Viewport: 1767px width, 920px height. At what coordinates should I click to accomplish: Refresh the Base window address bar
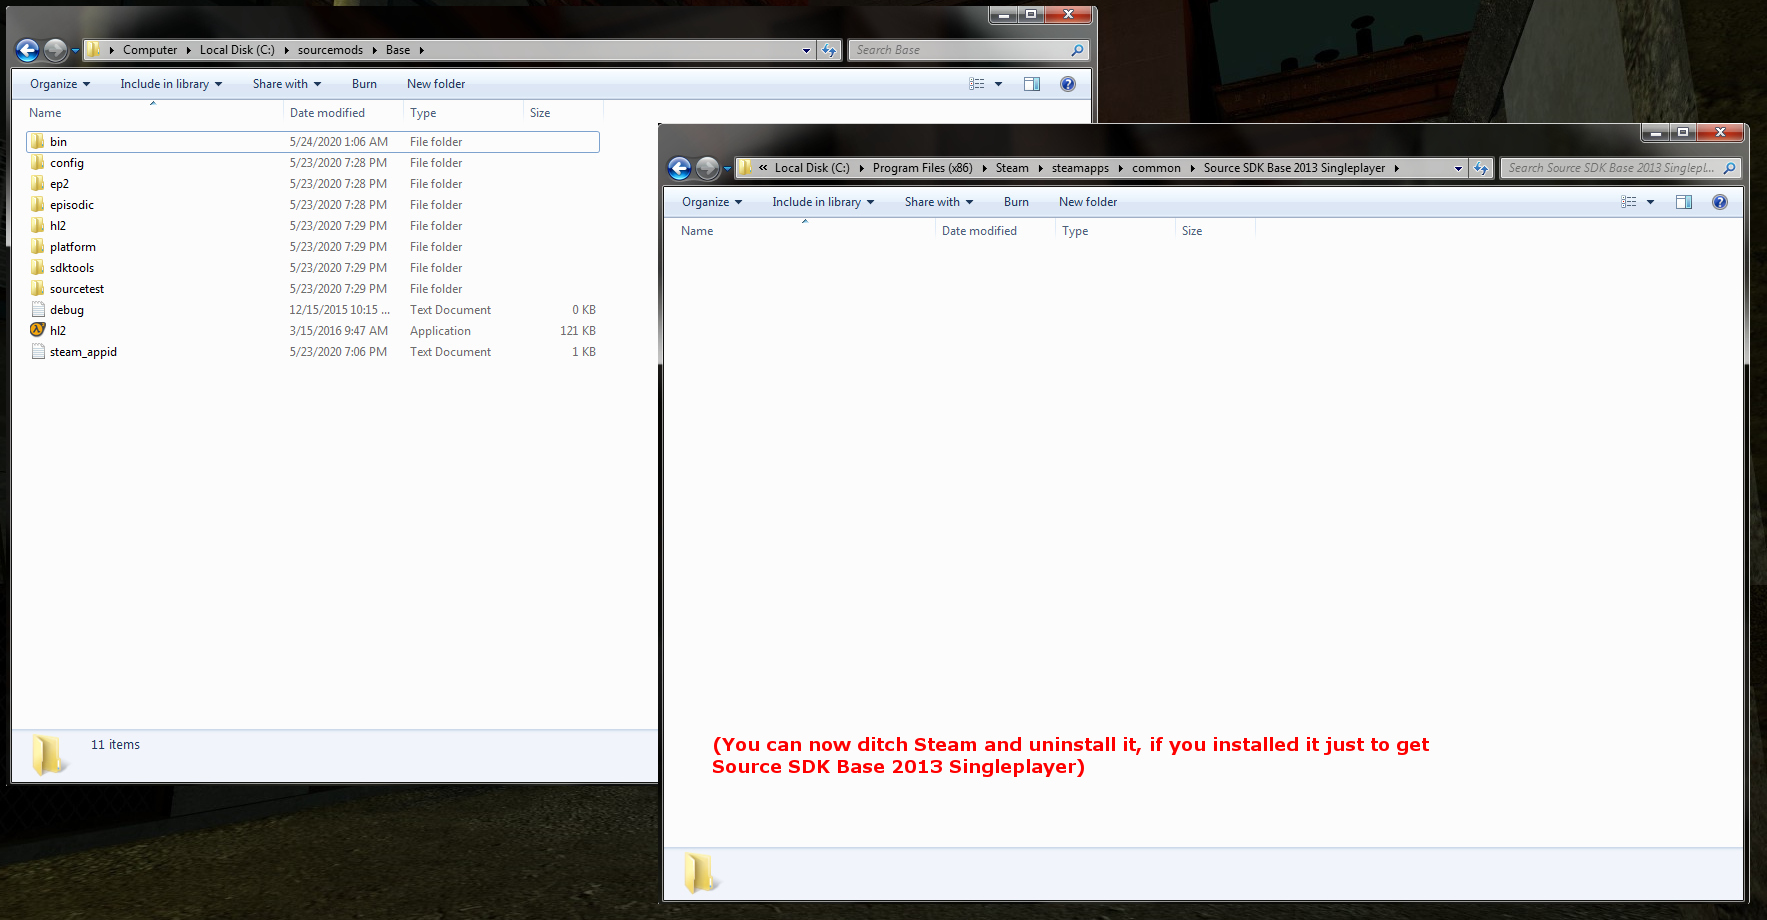click(x=829, y=50)
